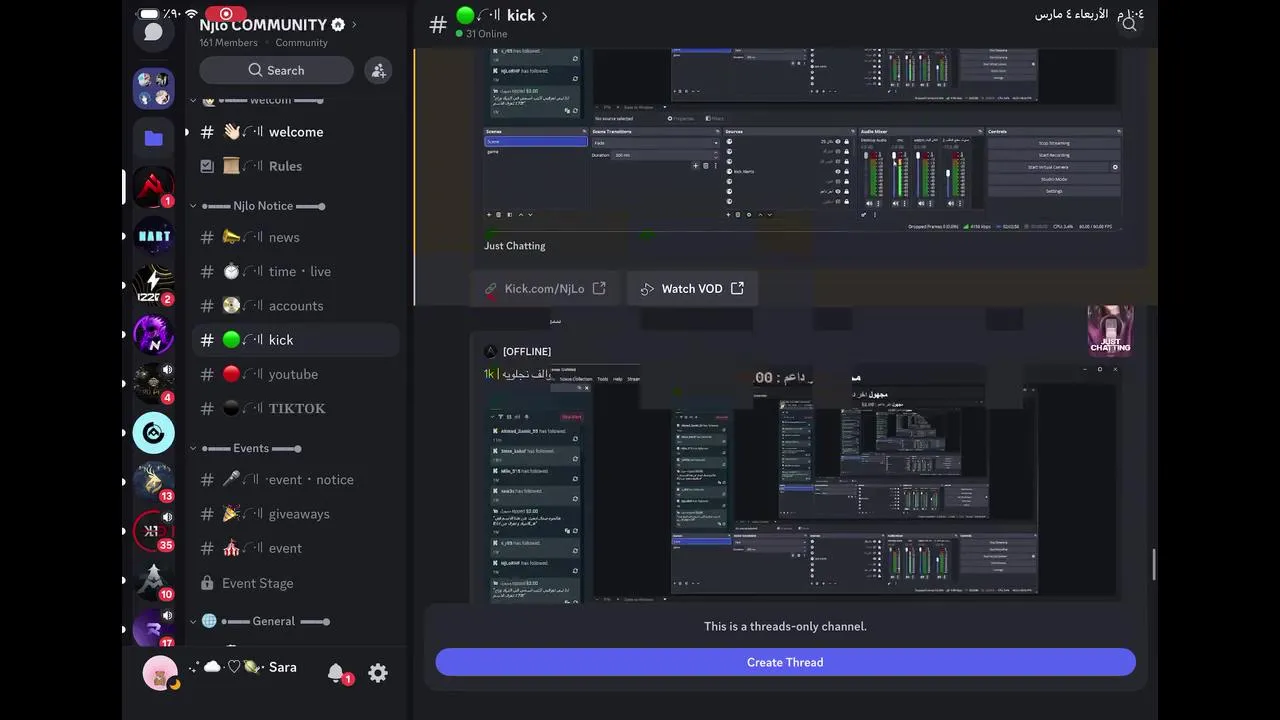The height and width of the screenshot is (720, 1280).
Task: Open the welcome channel
Action: 295,132
